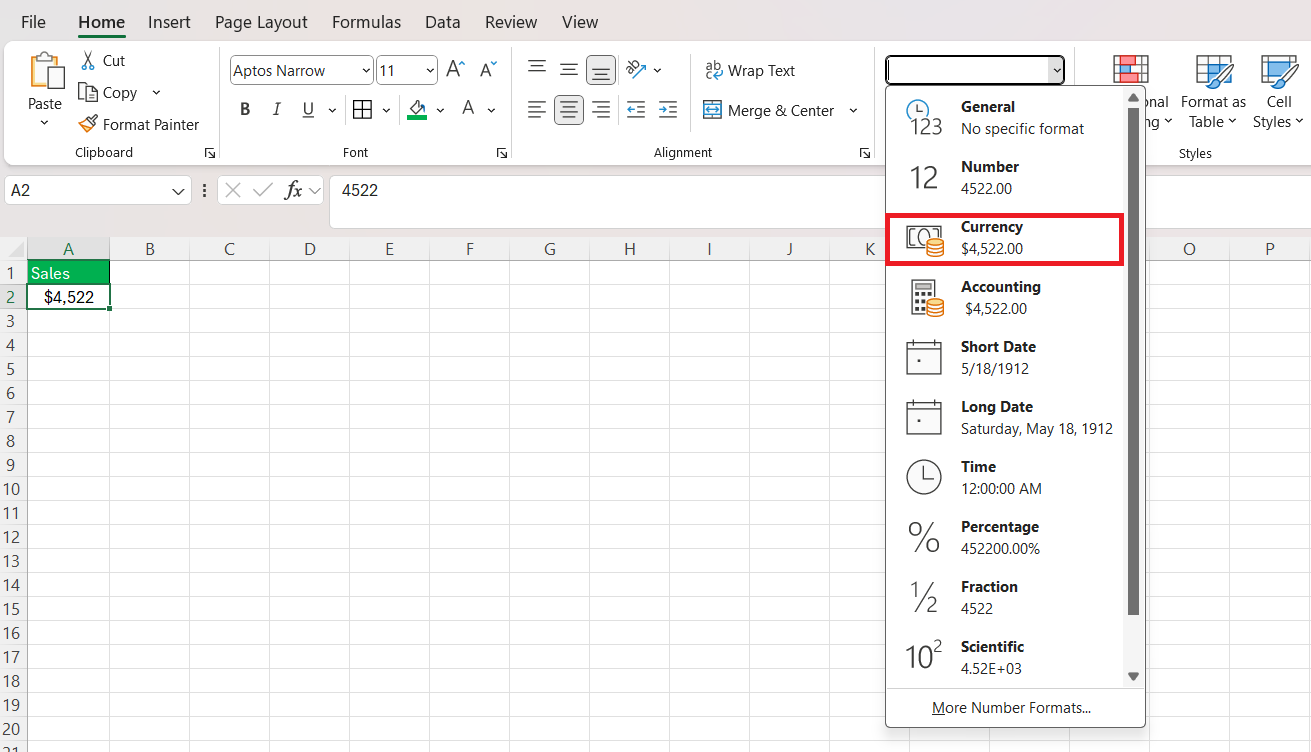Screen dimensions: 1311x752
Task: Toggle Wrap Text
Action: pos(750,70)
